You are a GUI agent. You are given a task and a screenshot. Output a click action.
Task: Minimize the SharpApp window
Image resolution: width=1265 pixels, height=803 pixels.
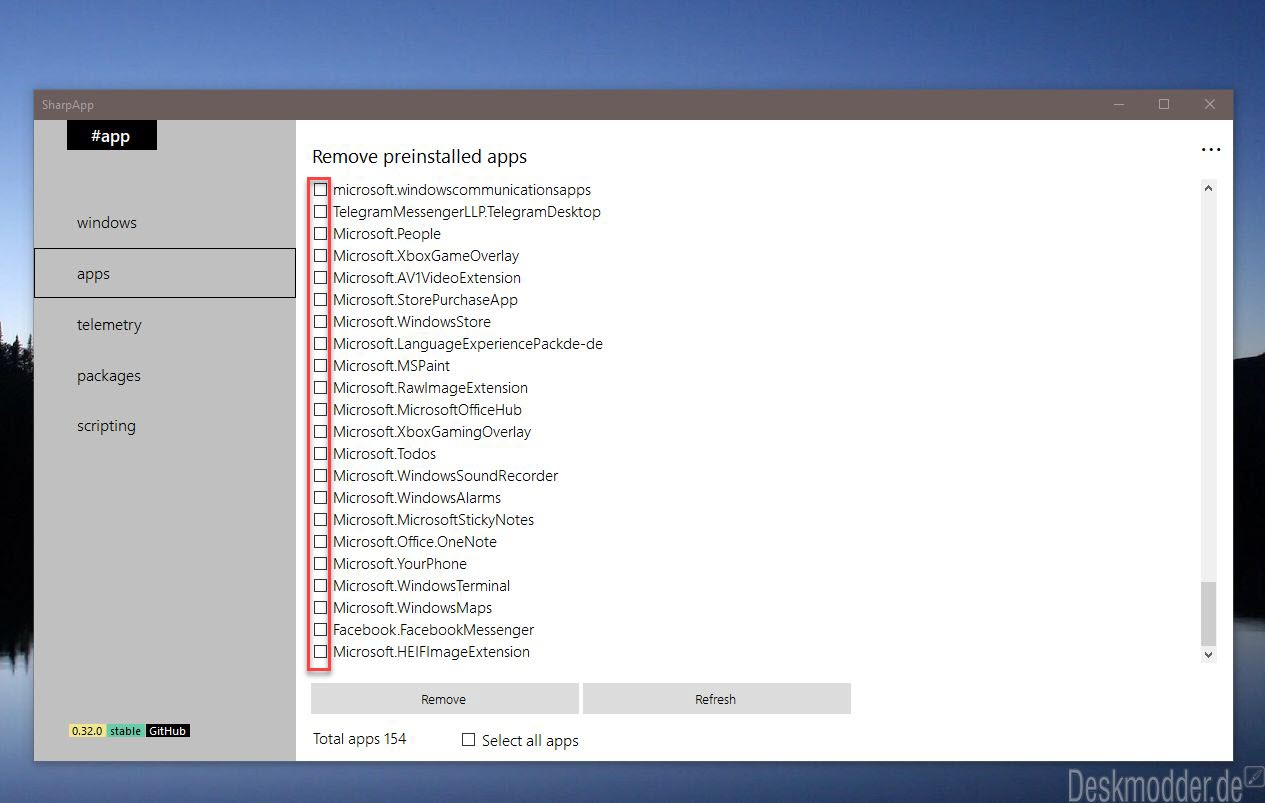[1118, 104]
